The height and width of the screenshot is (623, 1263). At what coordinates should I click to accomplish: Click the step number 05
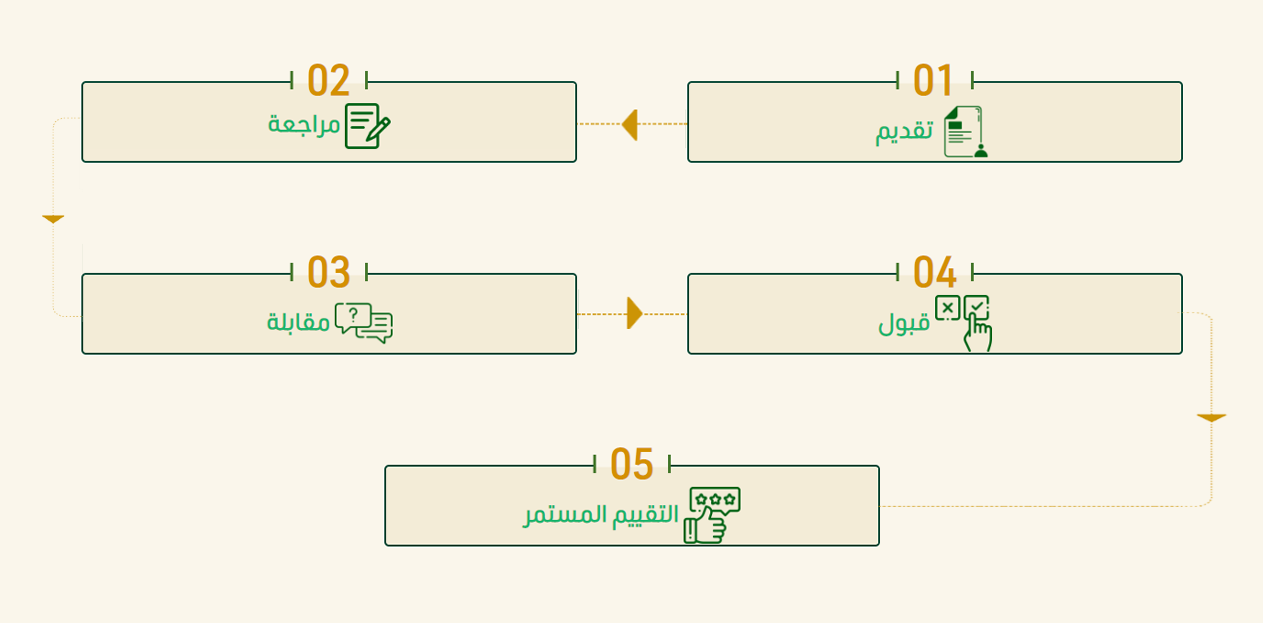click(631, 464)
